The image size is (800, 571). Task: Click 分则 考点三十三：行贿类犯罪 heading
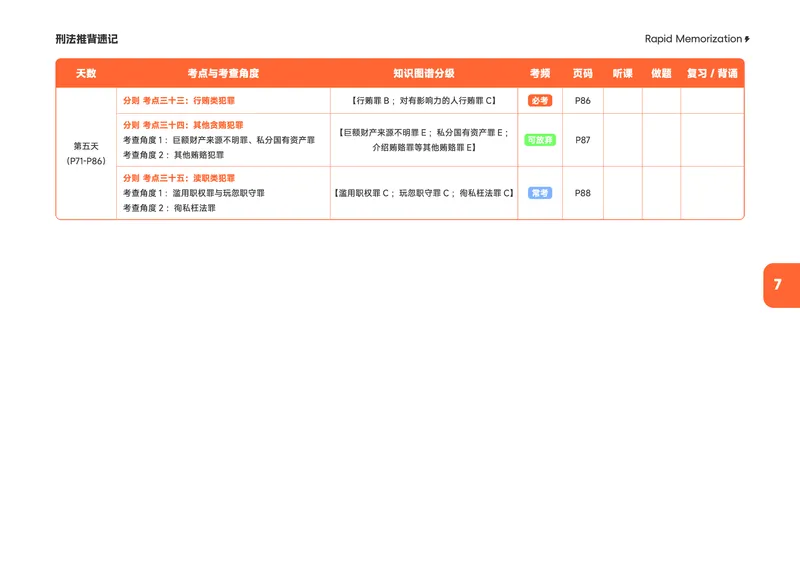pyautogui.click(x=179, y=101)
